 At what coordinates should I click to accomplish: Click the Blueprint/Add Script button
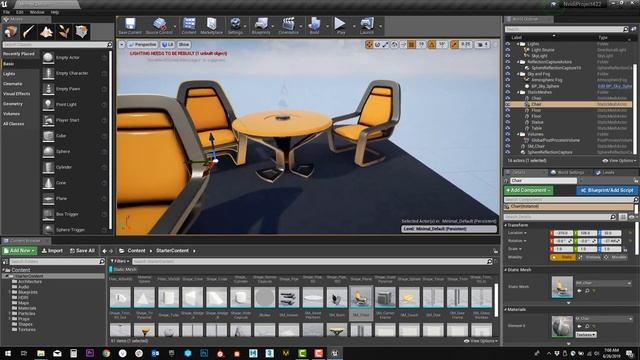607,190
